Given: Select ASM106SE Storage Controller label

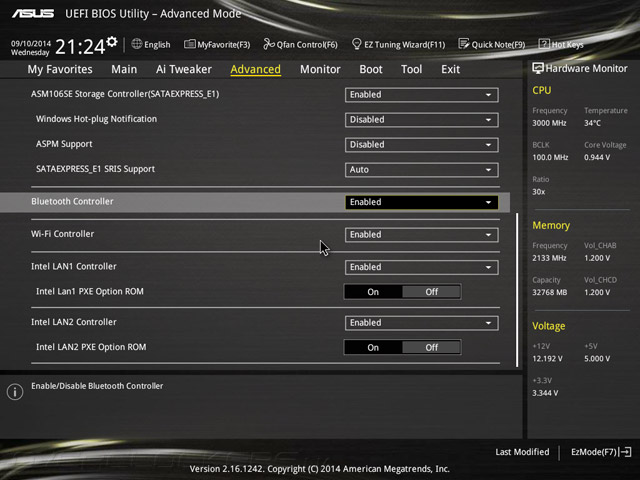Looking at the screenshot, I should click(x=125, y=94).
